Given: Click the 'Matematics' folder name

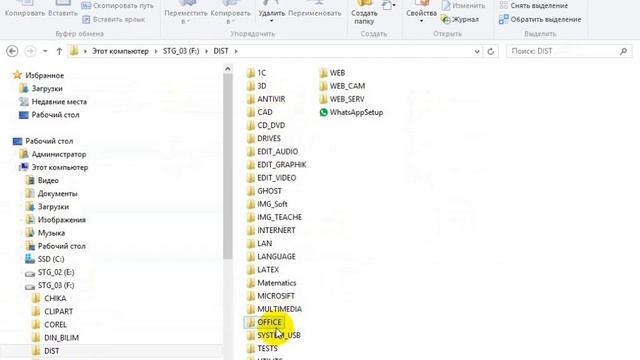Looking at the screenshot, I should click(277, 282).
